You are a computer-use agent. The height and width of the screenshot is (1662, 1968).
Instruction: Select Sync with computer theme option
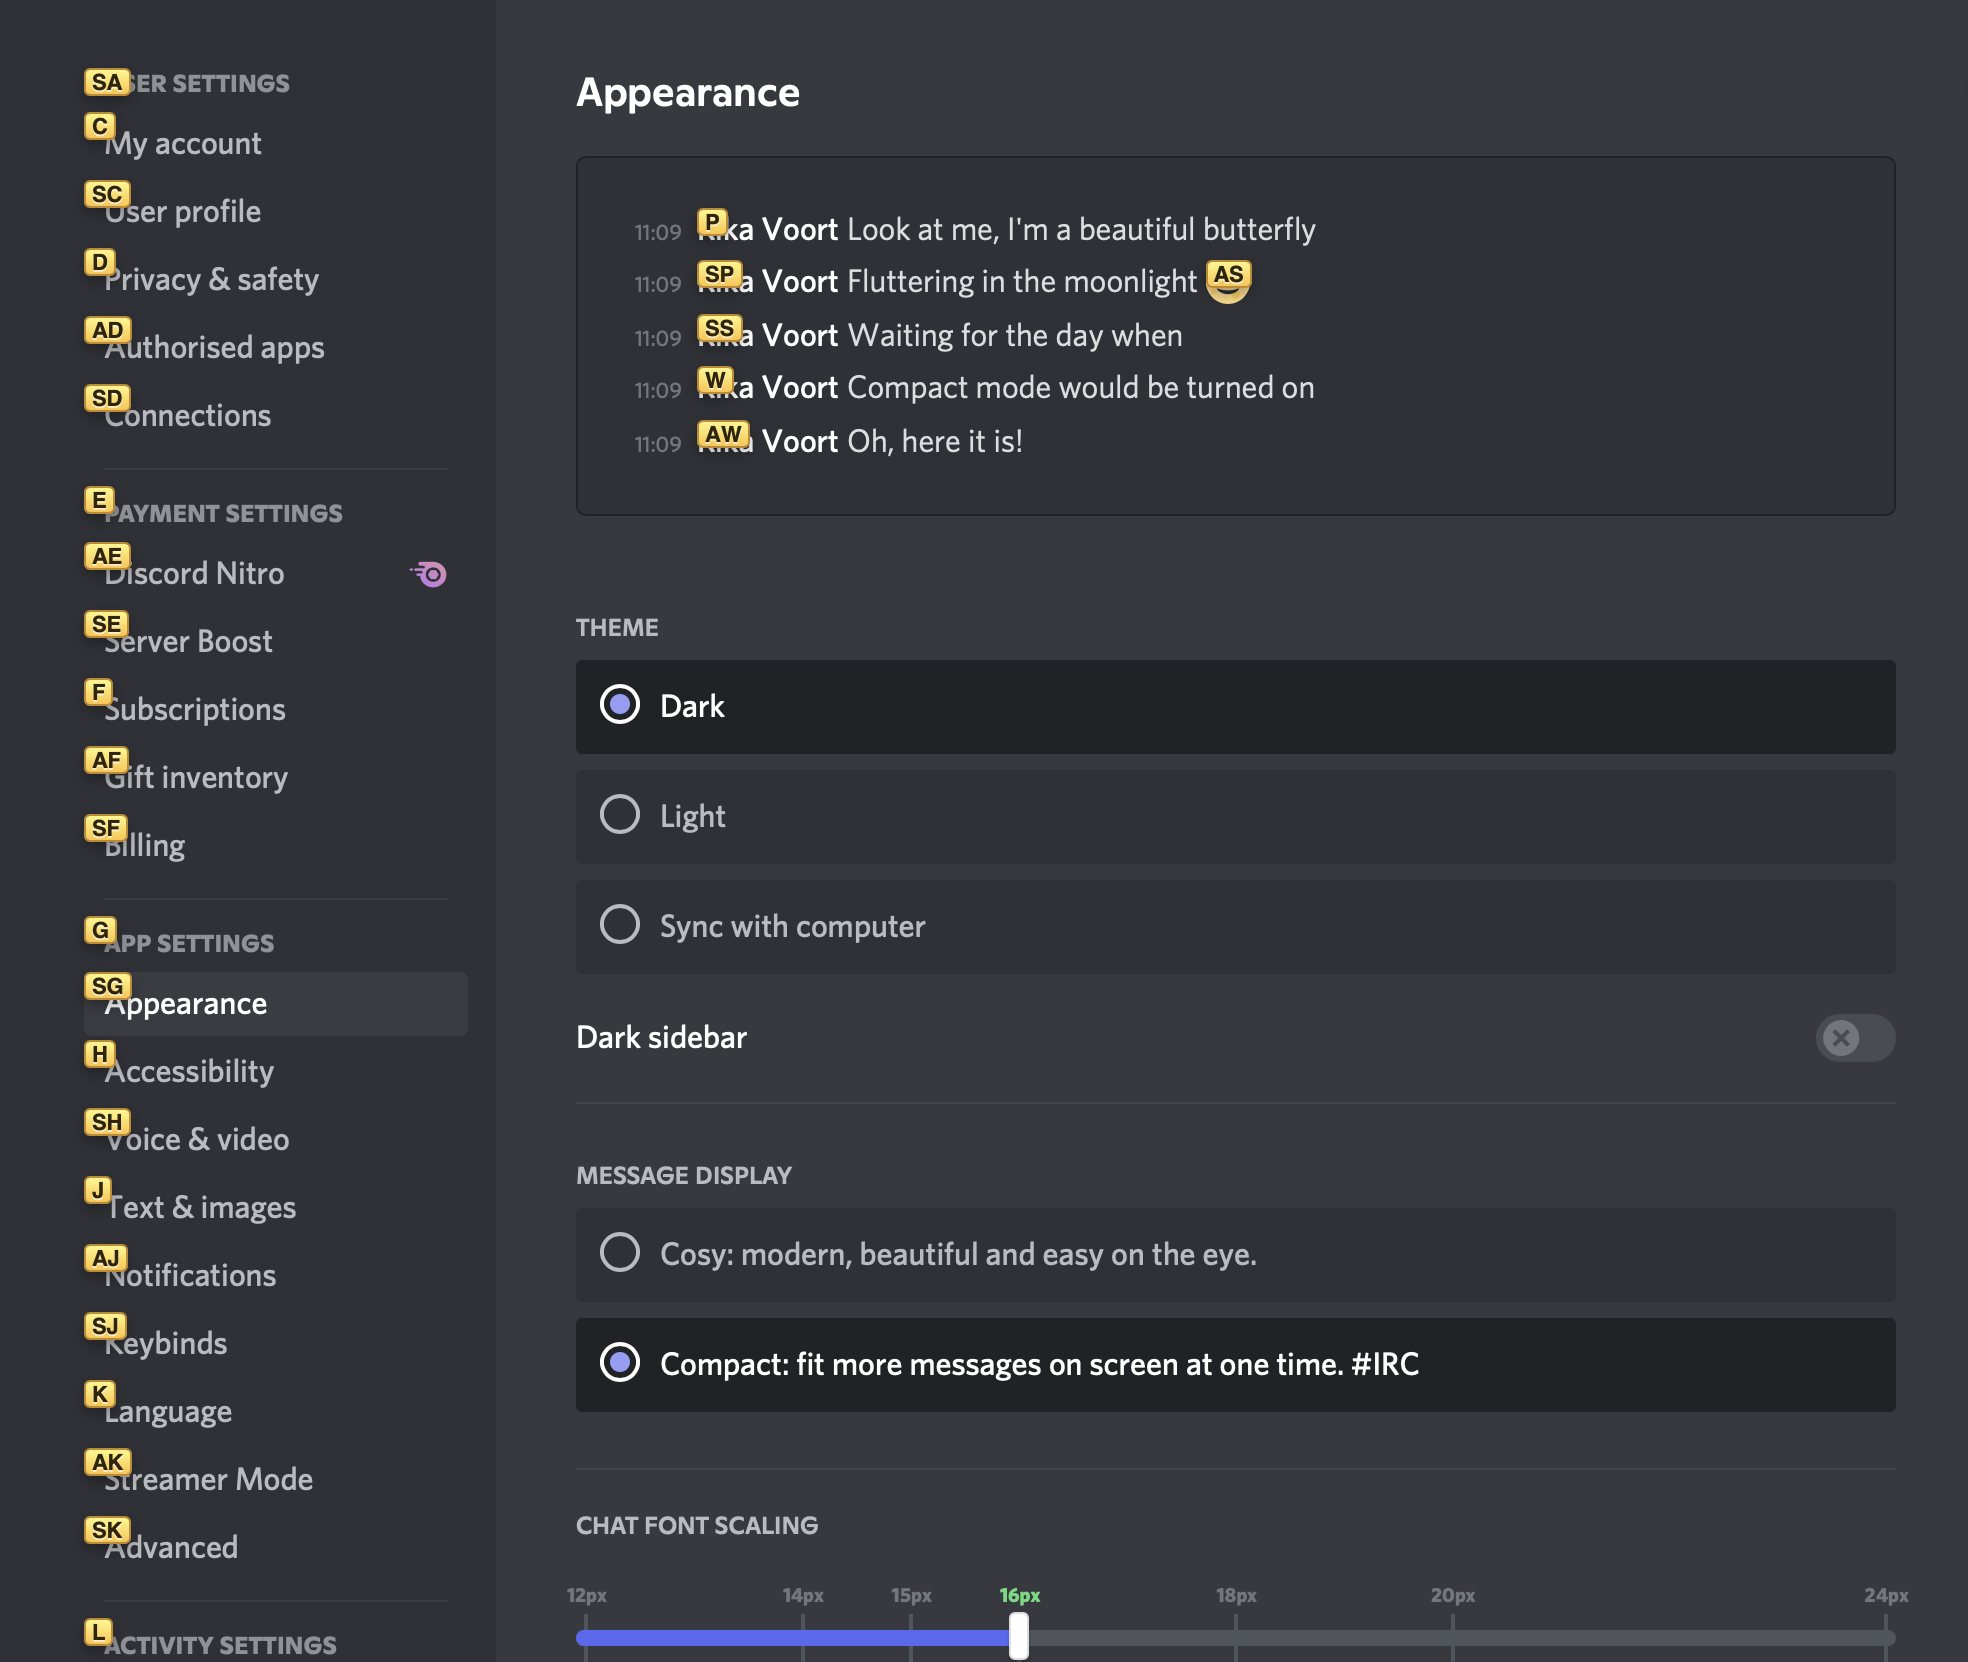pyautogui.click(x=620, y=925)
